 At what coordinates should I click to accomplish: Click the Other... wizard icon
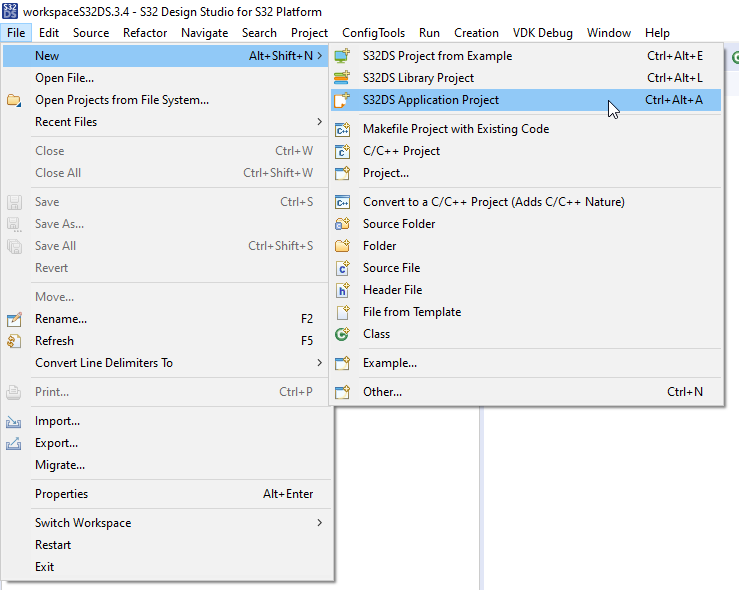click(x=342, y=392)
